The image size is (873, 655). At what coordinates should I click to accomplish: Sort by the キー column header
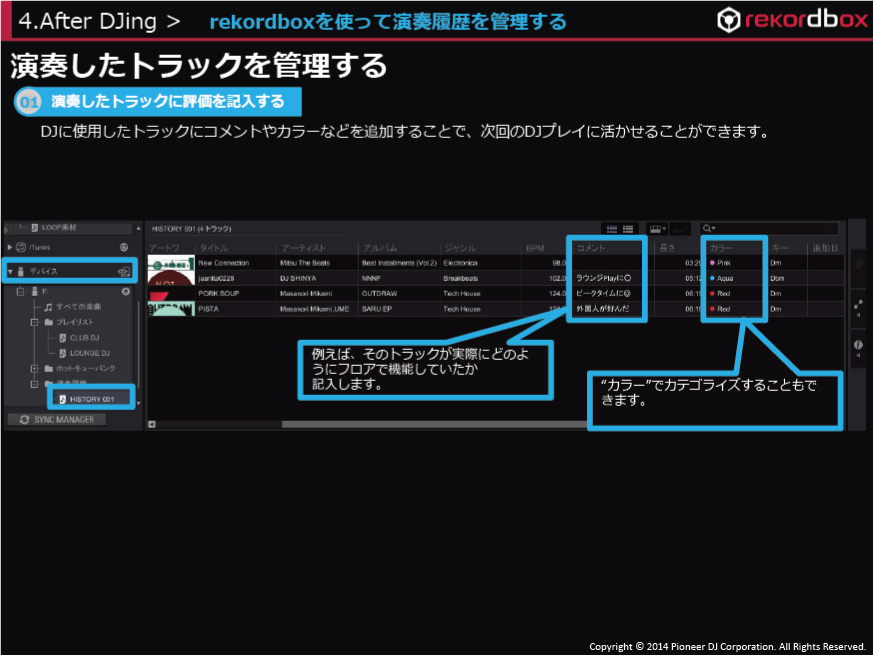(779, 248)
